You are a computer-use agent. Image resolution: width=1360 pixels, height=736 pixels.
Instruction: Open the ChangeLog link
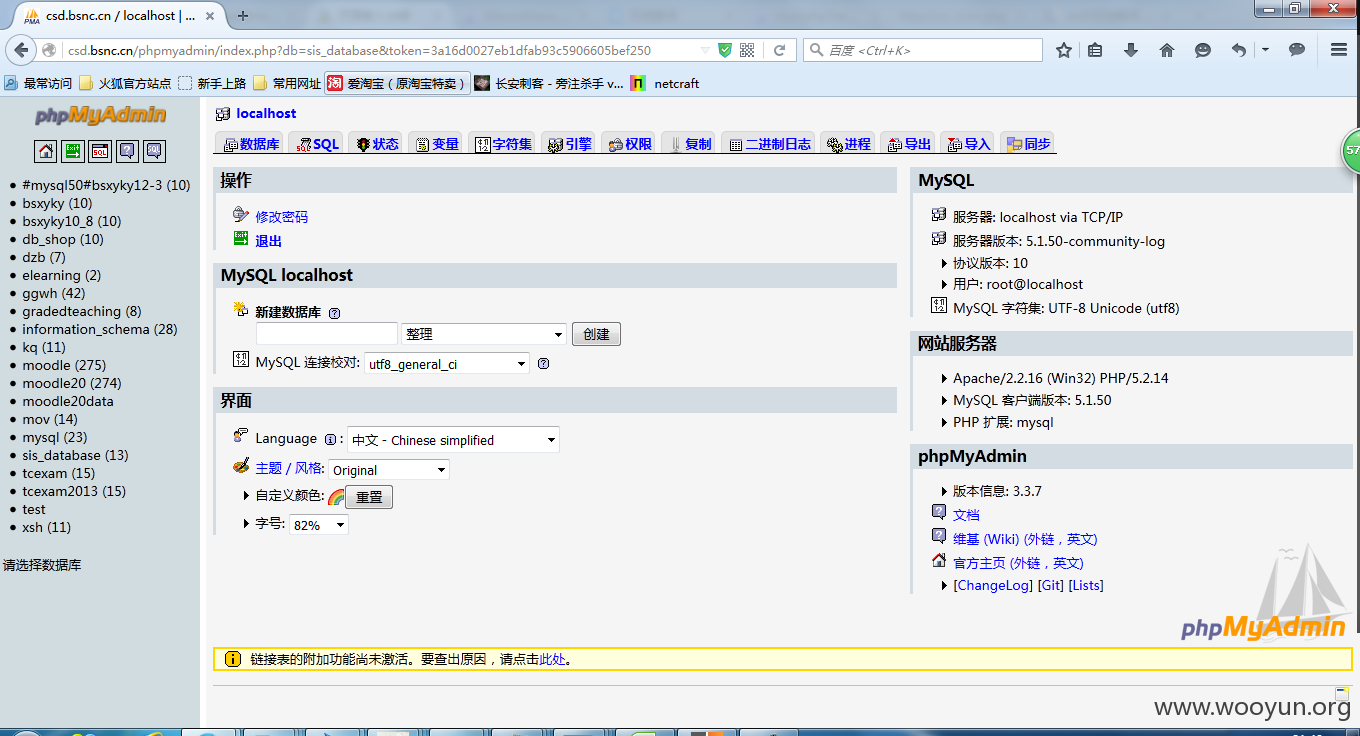[x=992, y=585]
